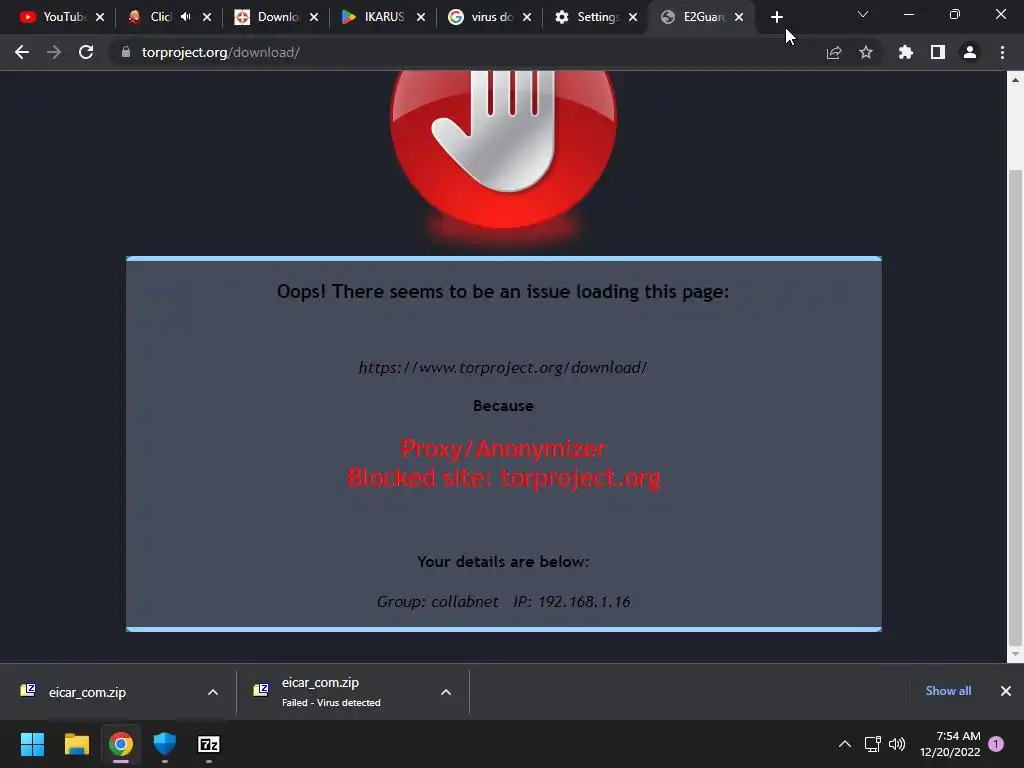Screen dimensions: 1024x768
Task: Switch to the Click tab playing audio
Action: pyautogui.click(x=160, y=17)
